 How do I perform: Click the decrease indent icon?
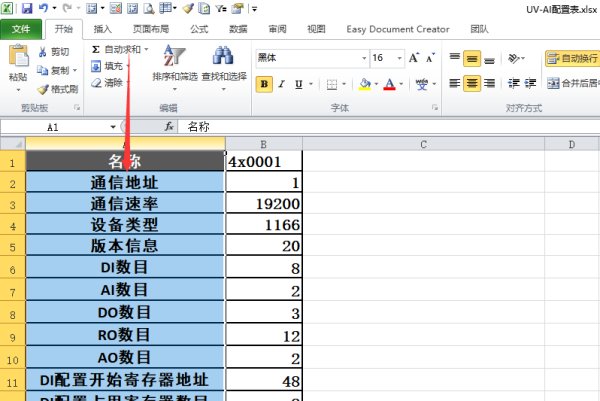coord(513,83)
